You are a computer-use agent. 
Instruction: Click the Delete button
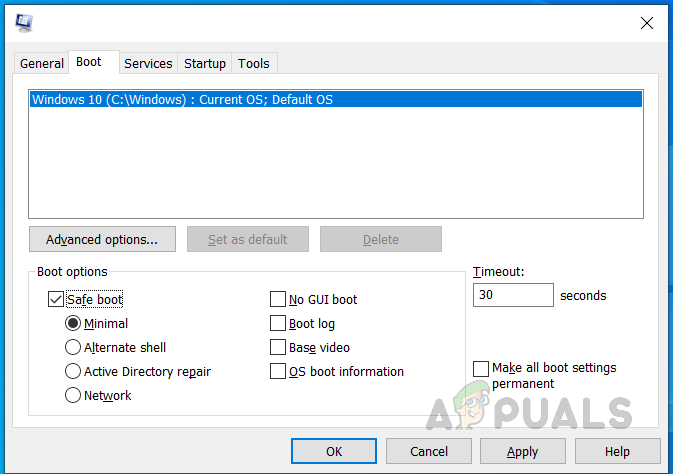click(x=381, y=239)
